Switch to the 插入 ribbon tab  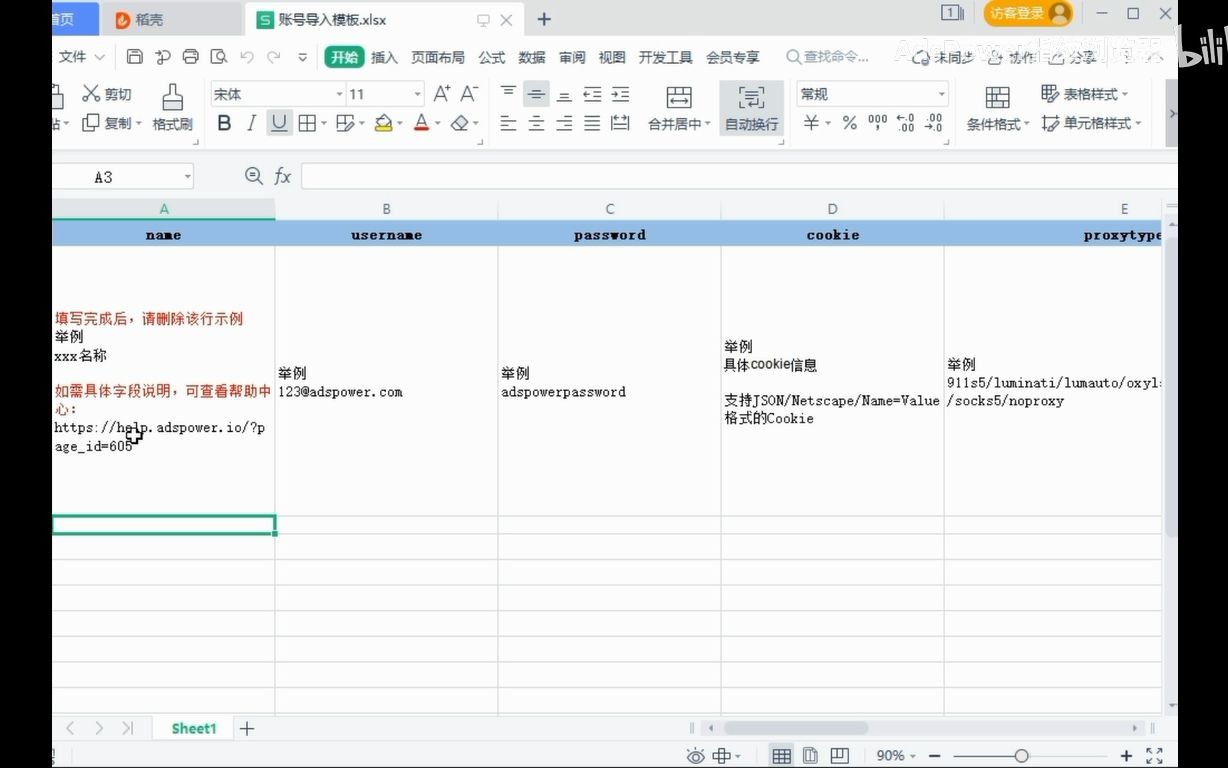tap(386, 57)
